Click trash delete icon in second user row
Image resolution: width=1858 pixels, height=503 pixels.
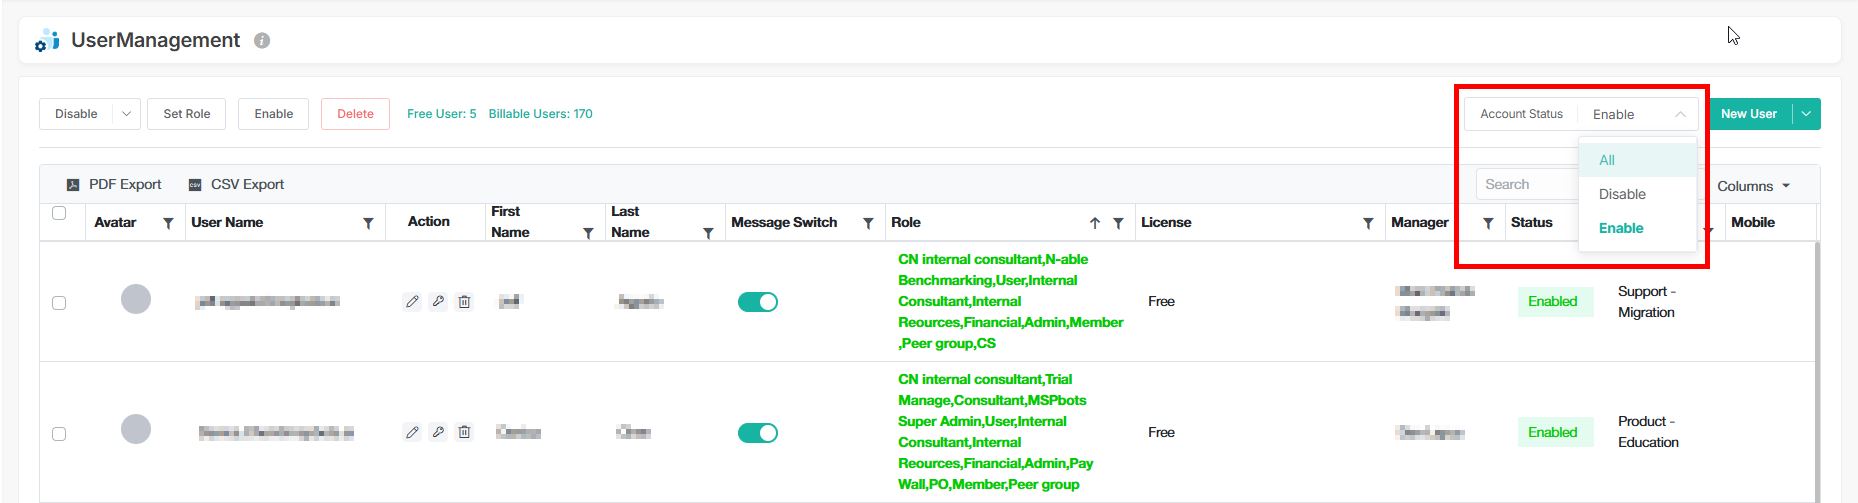click(464, 432)
